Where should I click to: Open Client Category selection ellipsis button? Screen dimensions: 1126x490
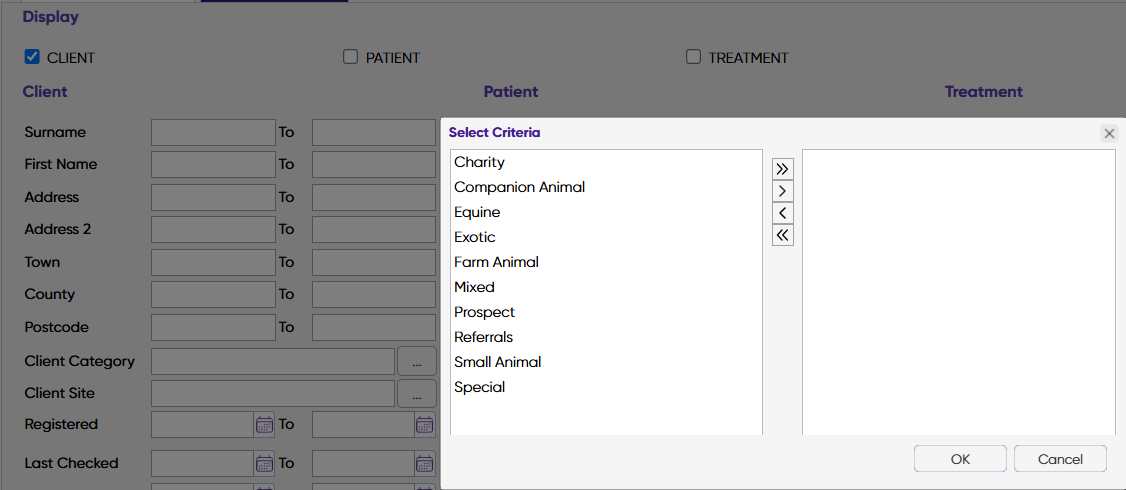pos(417,362)
